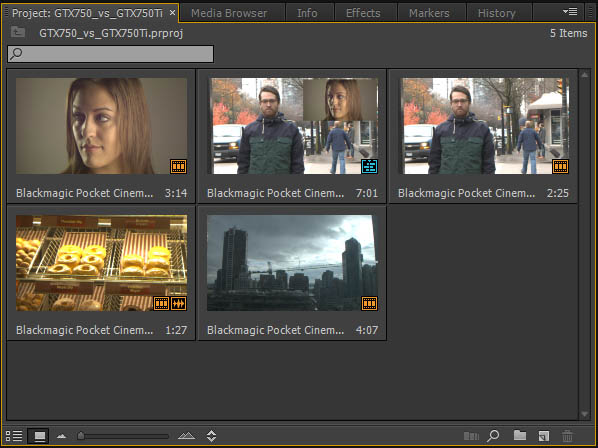Create a New Bin folder icon

520,435
